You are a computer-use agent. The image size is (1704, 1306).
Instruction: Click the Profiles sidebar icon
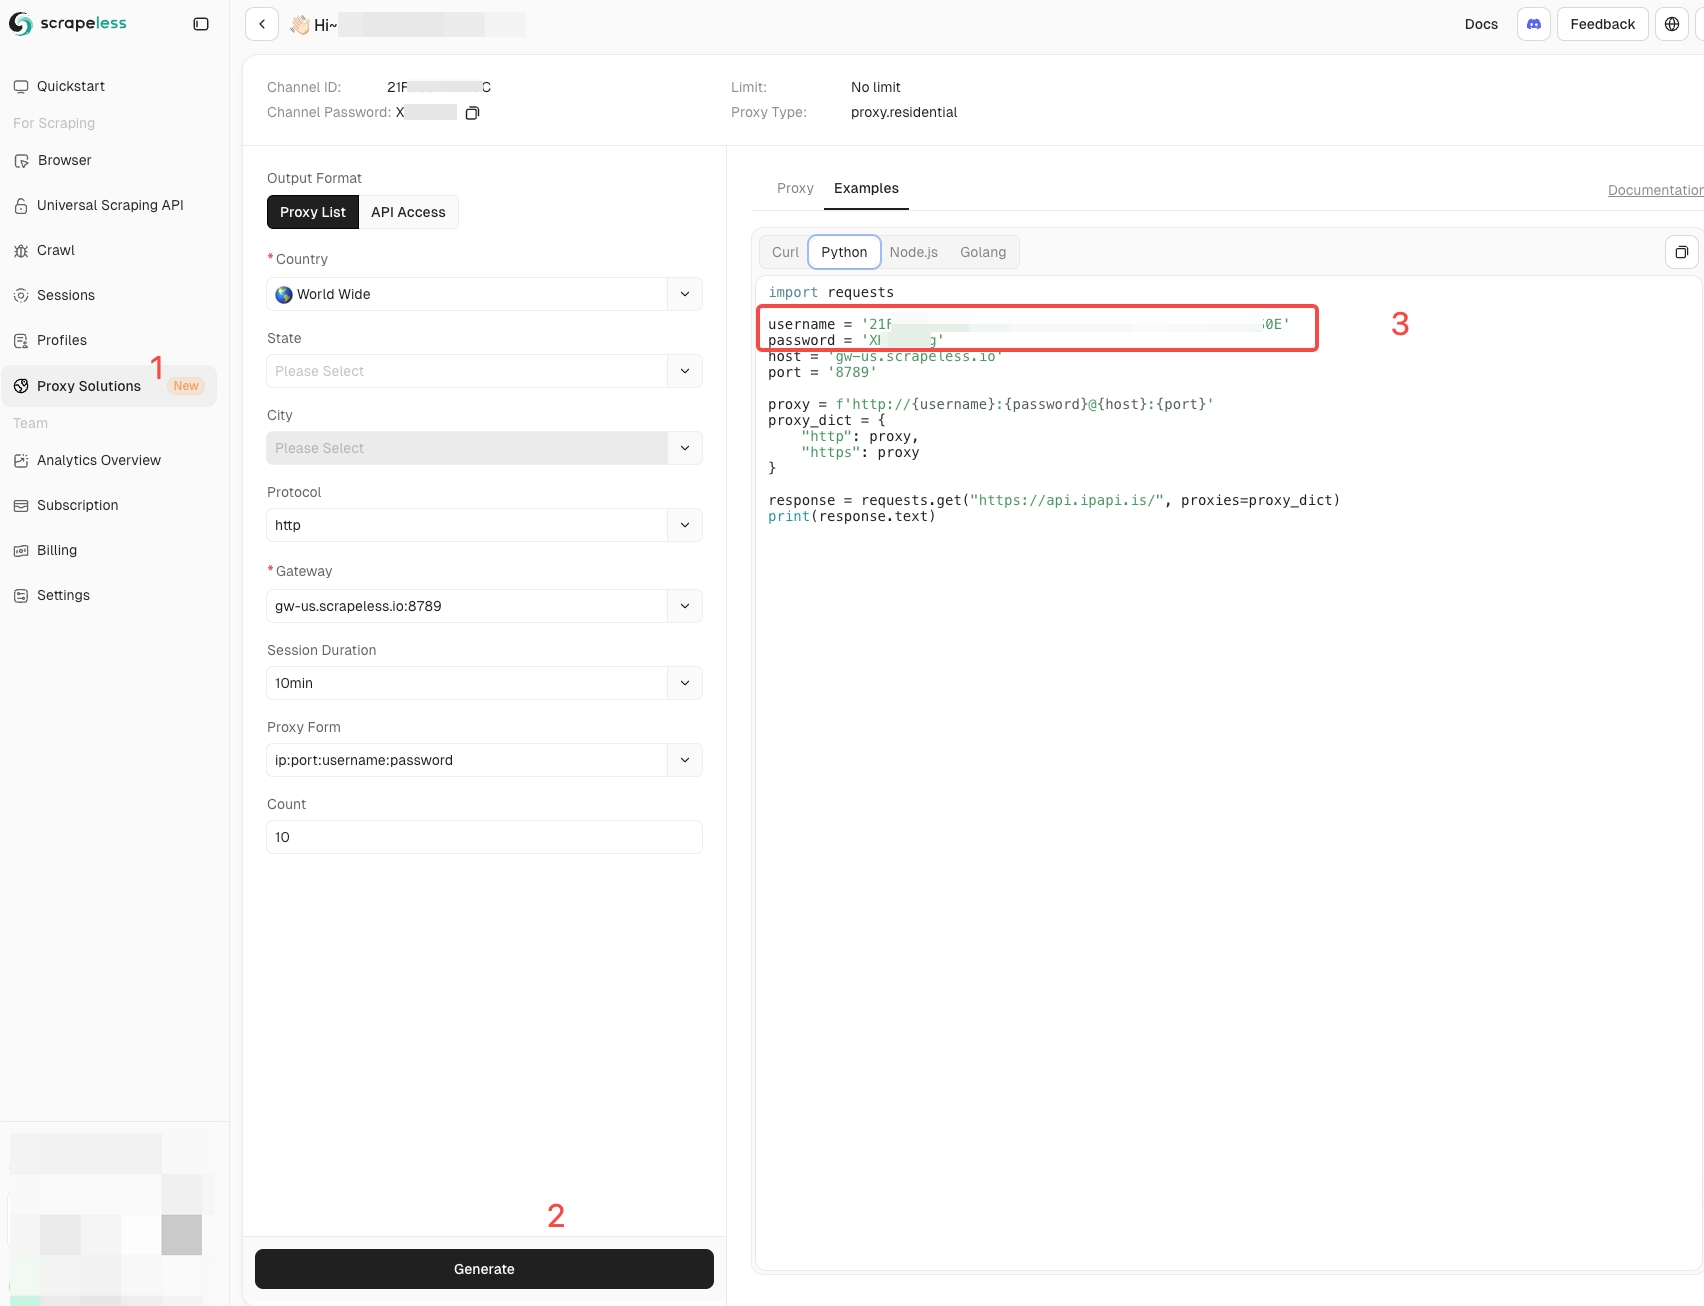(x=21, y=341)
